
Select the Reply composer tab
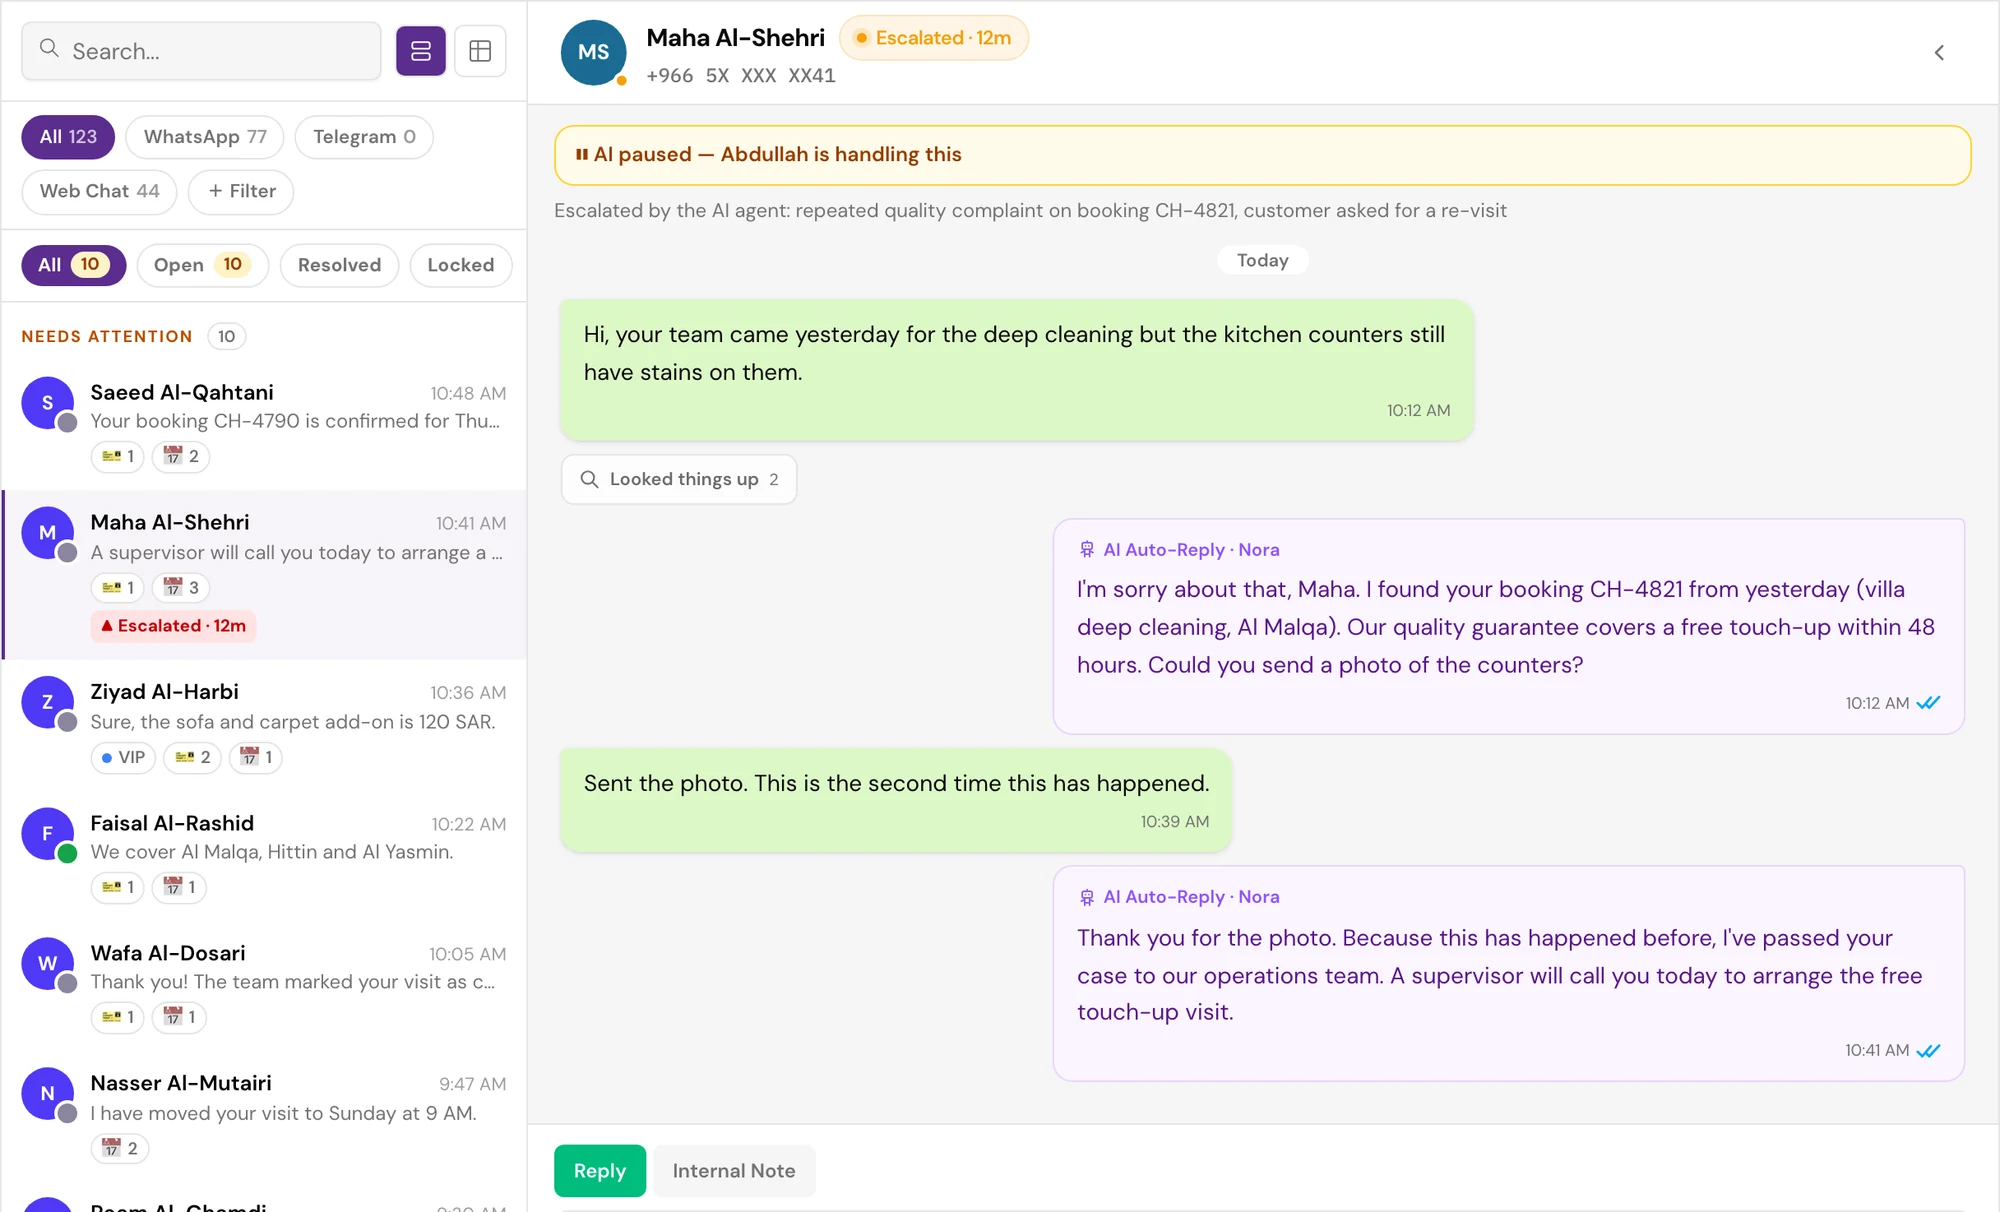(x=599, y=1170)
